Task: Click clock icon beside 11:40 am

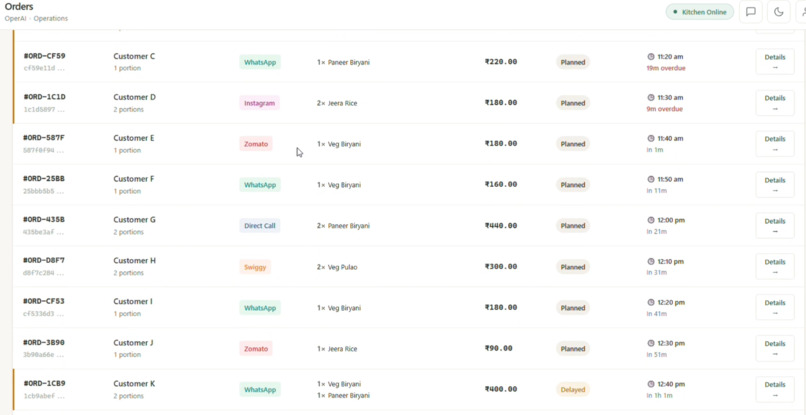Action: [651, 138]
